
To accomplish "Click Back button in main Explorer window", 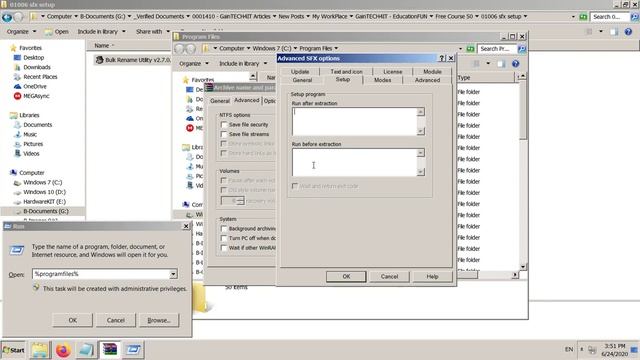I will click(7, 17).
